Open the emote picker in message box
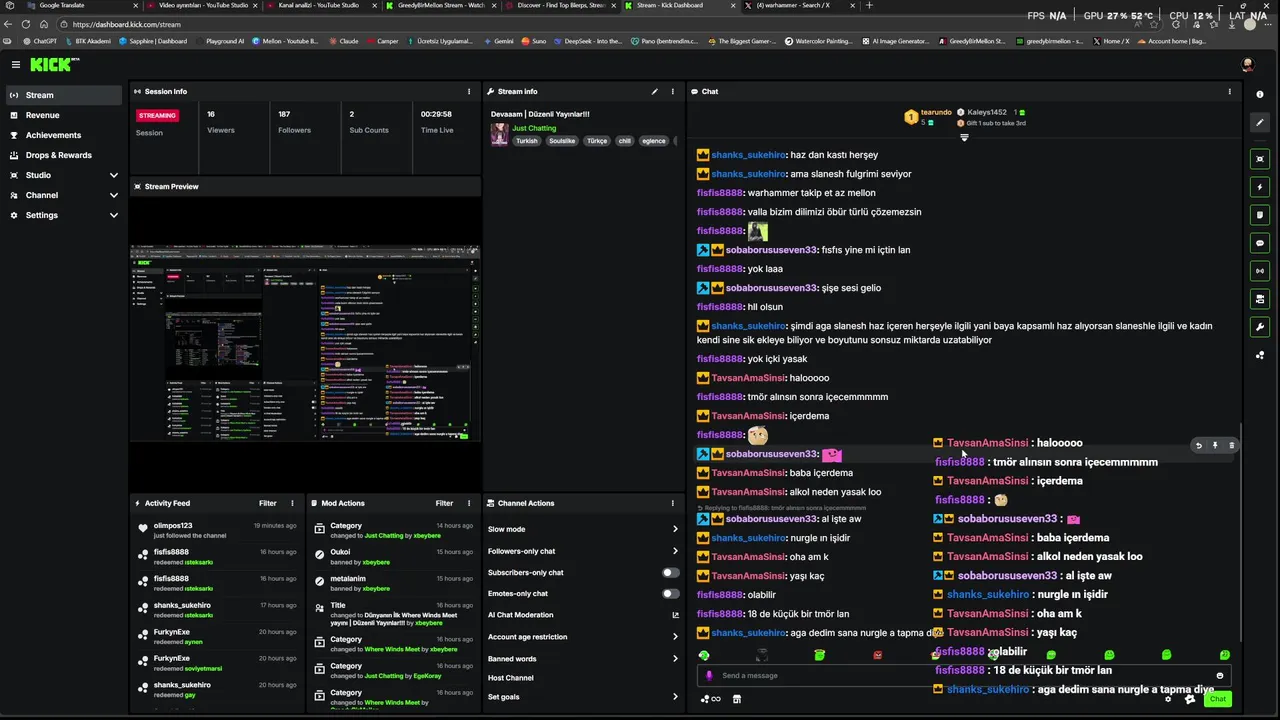The width and height of the screenshot is (1280, 720). click(x=1219, y=676)
